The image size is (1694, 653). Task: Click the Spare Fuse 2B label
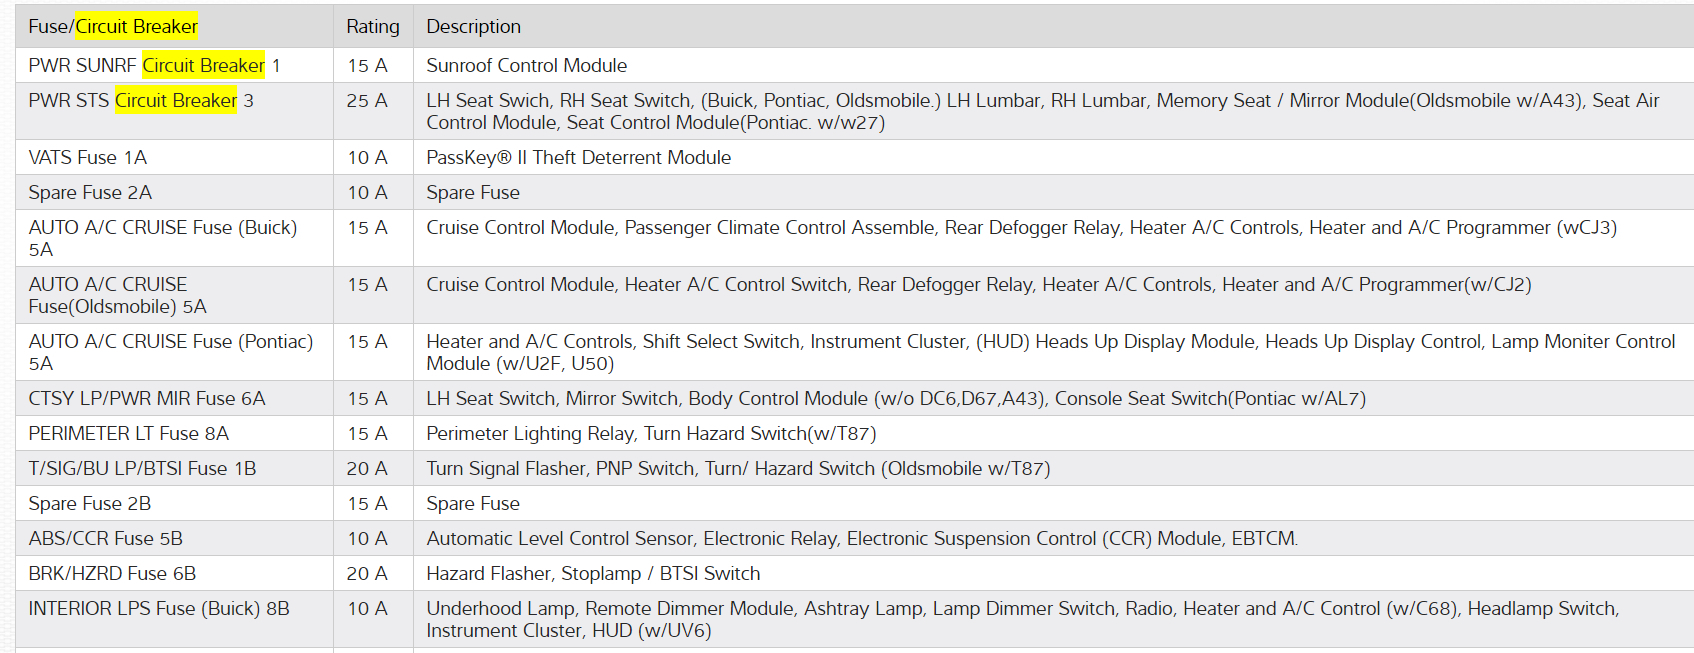pos(90,504)
